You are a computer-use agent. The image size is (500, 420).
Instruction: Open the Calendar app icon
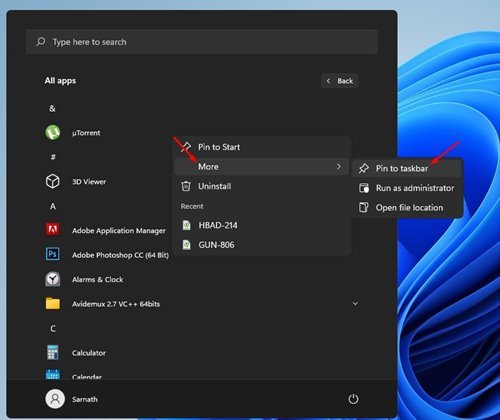(x=53, y=375)
